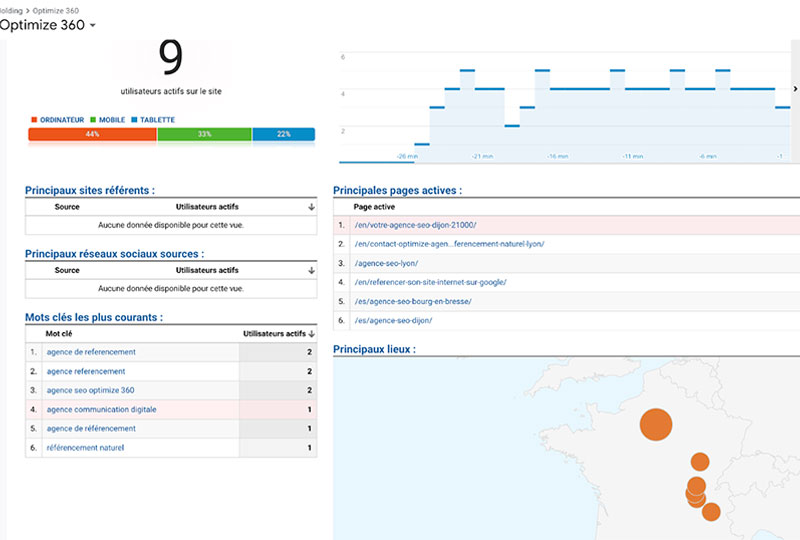Open the keyword 'référencement naturel'
The width and height of the screenshot is (800, 540).
pos(85,447)
